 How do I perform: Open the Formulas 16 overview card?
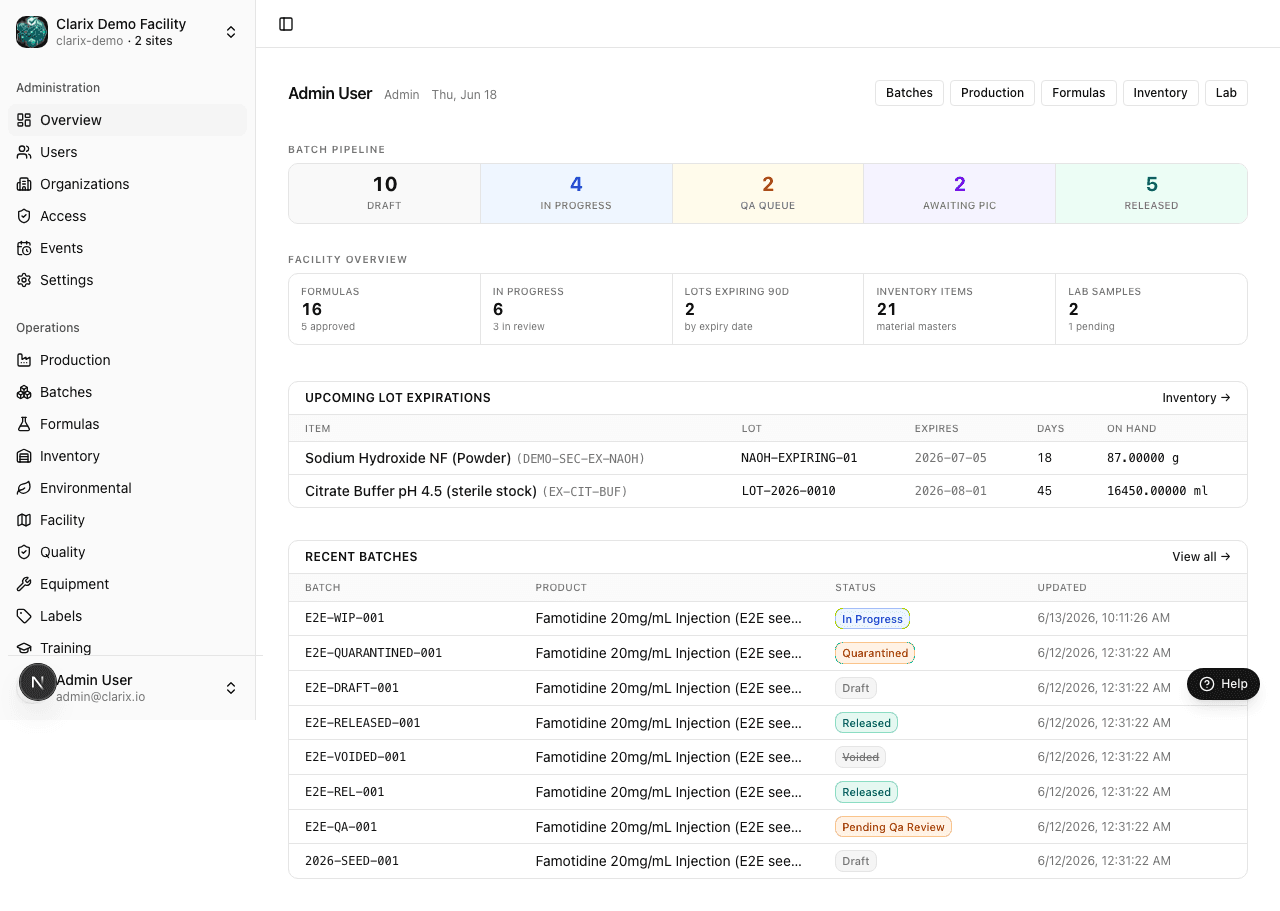[384, 309]
